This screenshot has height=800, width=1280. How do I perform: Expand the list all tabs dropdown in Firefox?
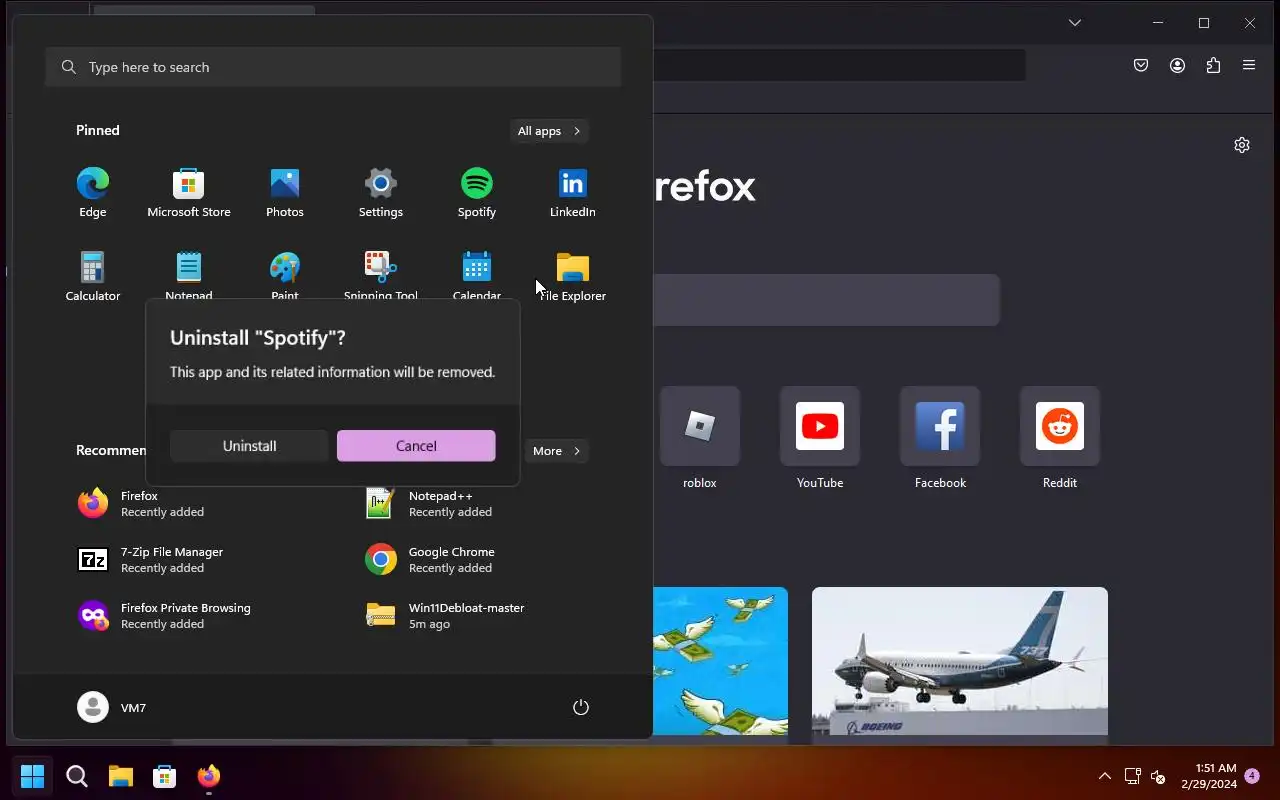point(1075,22)
